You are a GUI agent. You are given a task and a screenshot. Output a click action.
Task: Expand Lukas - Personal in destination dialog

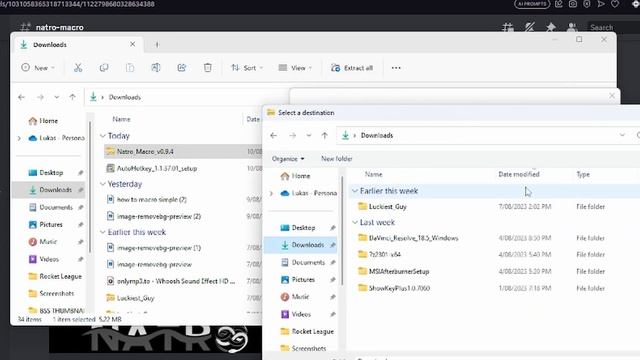pyautogui.click(x=271, y=193)
